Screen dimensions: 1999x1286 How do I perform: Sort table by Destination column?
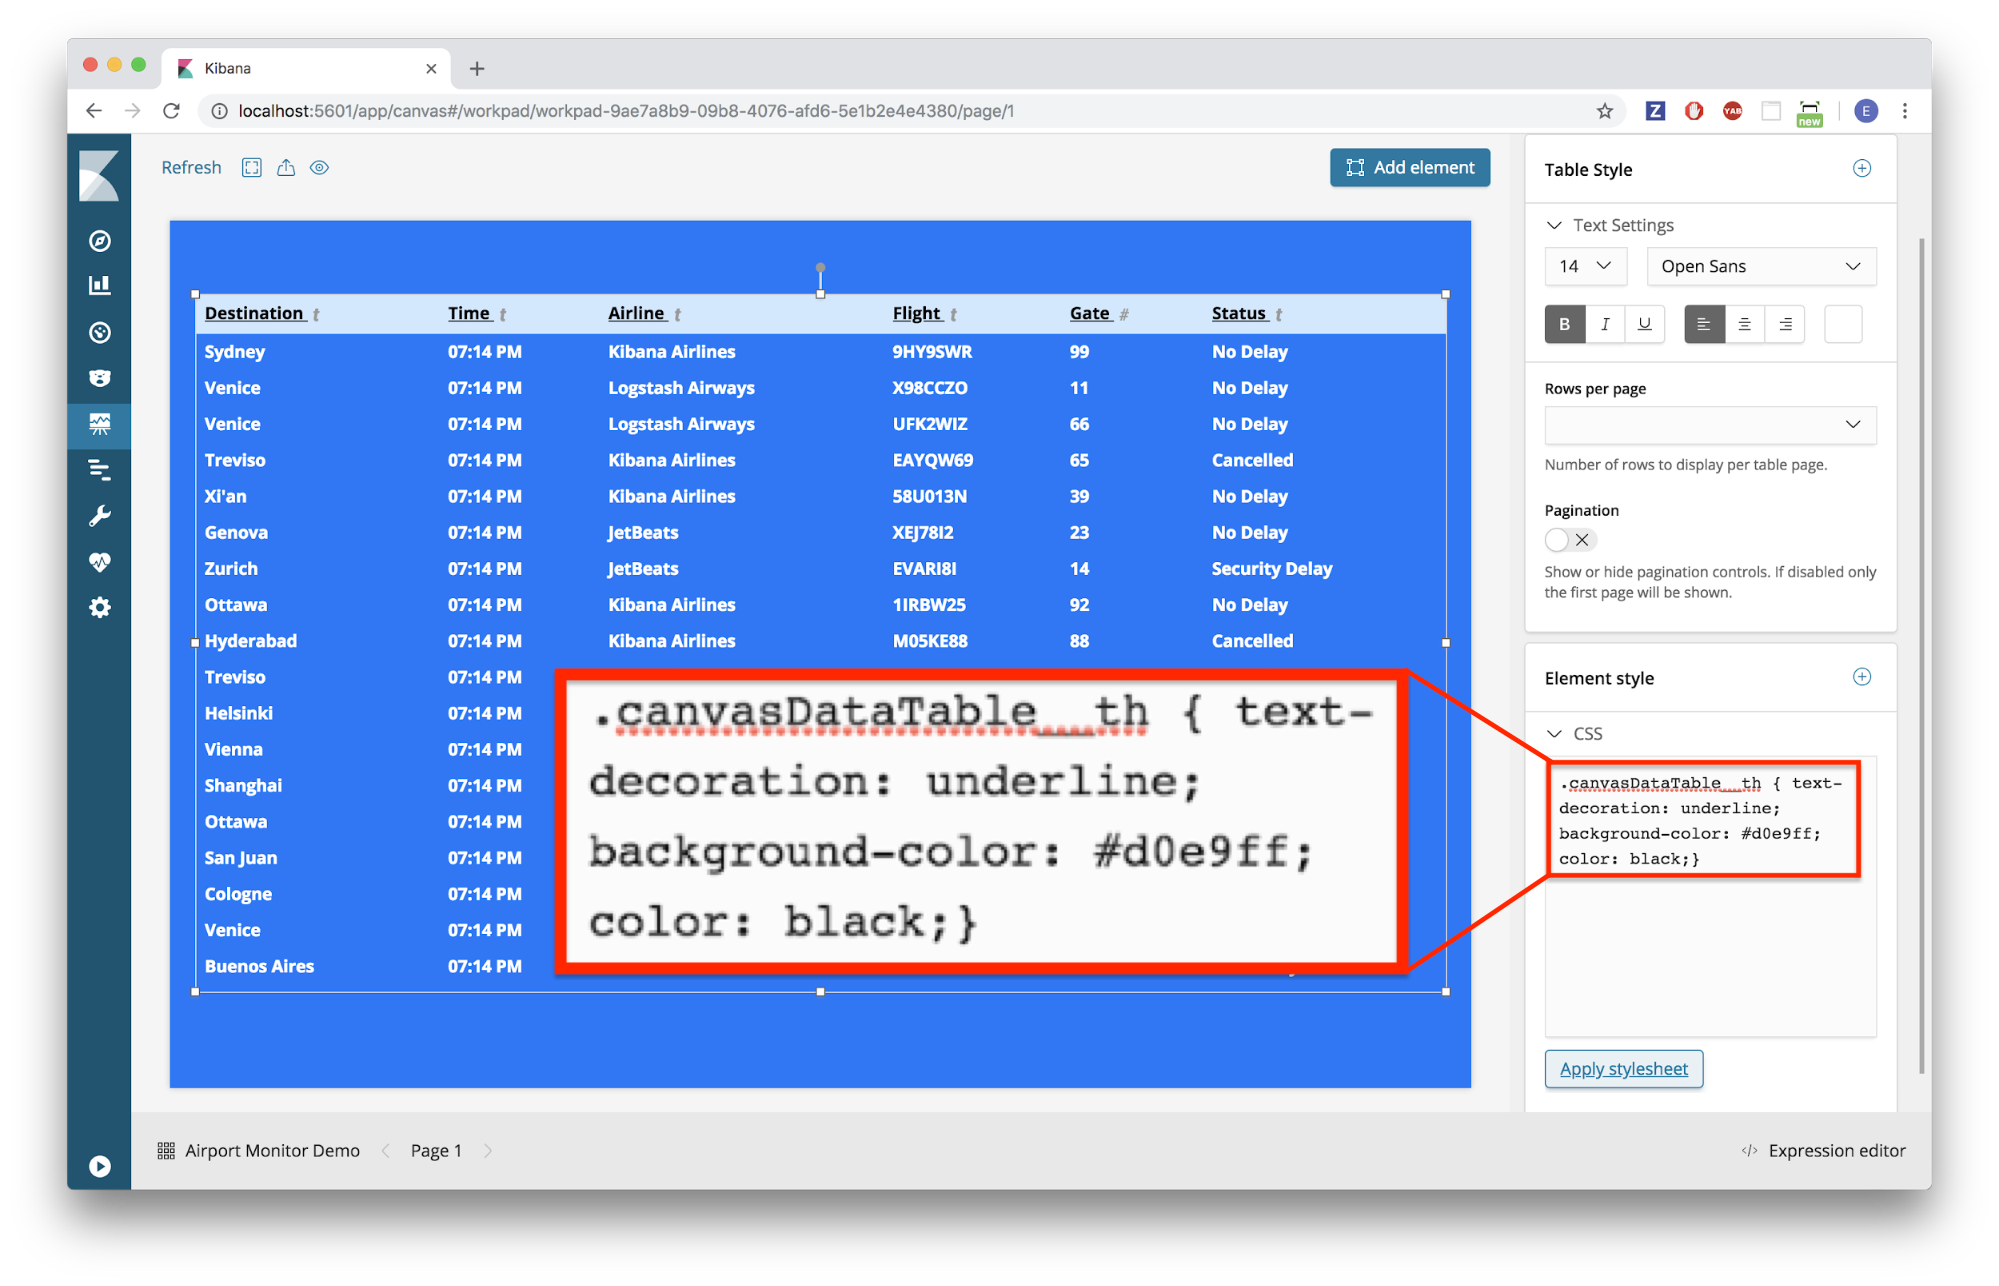click(x=262, y=313)
